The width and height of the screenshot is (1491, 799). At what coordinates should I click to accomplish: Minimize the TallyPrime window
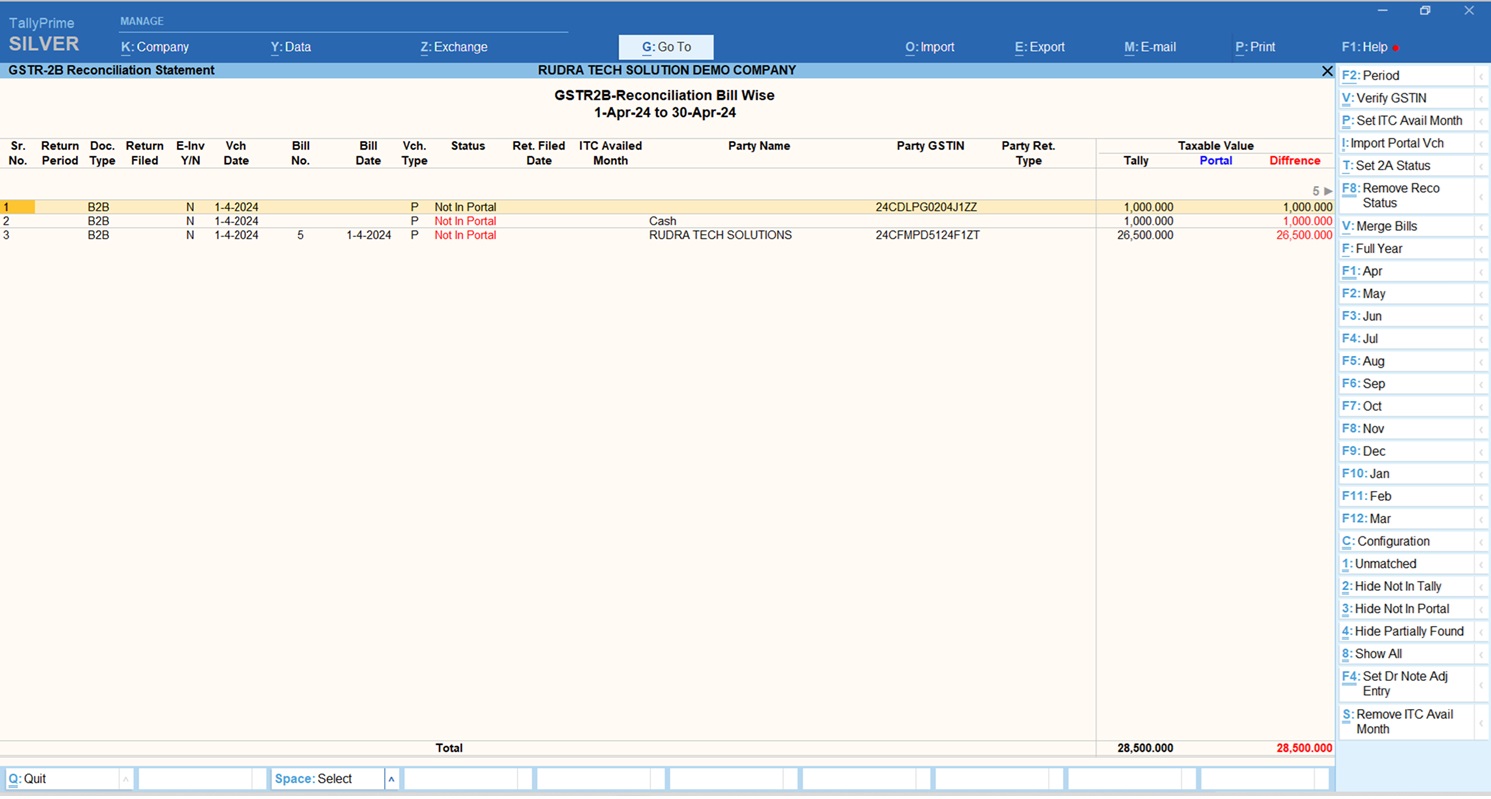pyautogui.click(x=1382, y=11)
